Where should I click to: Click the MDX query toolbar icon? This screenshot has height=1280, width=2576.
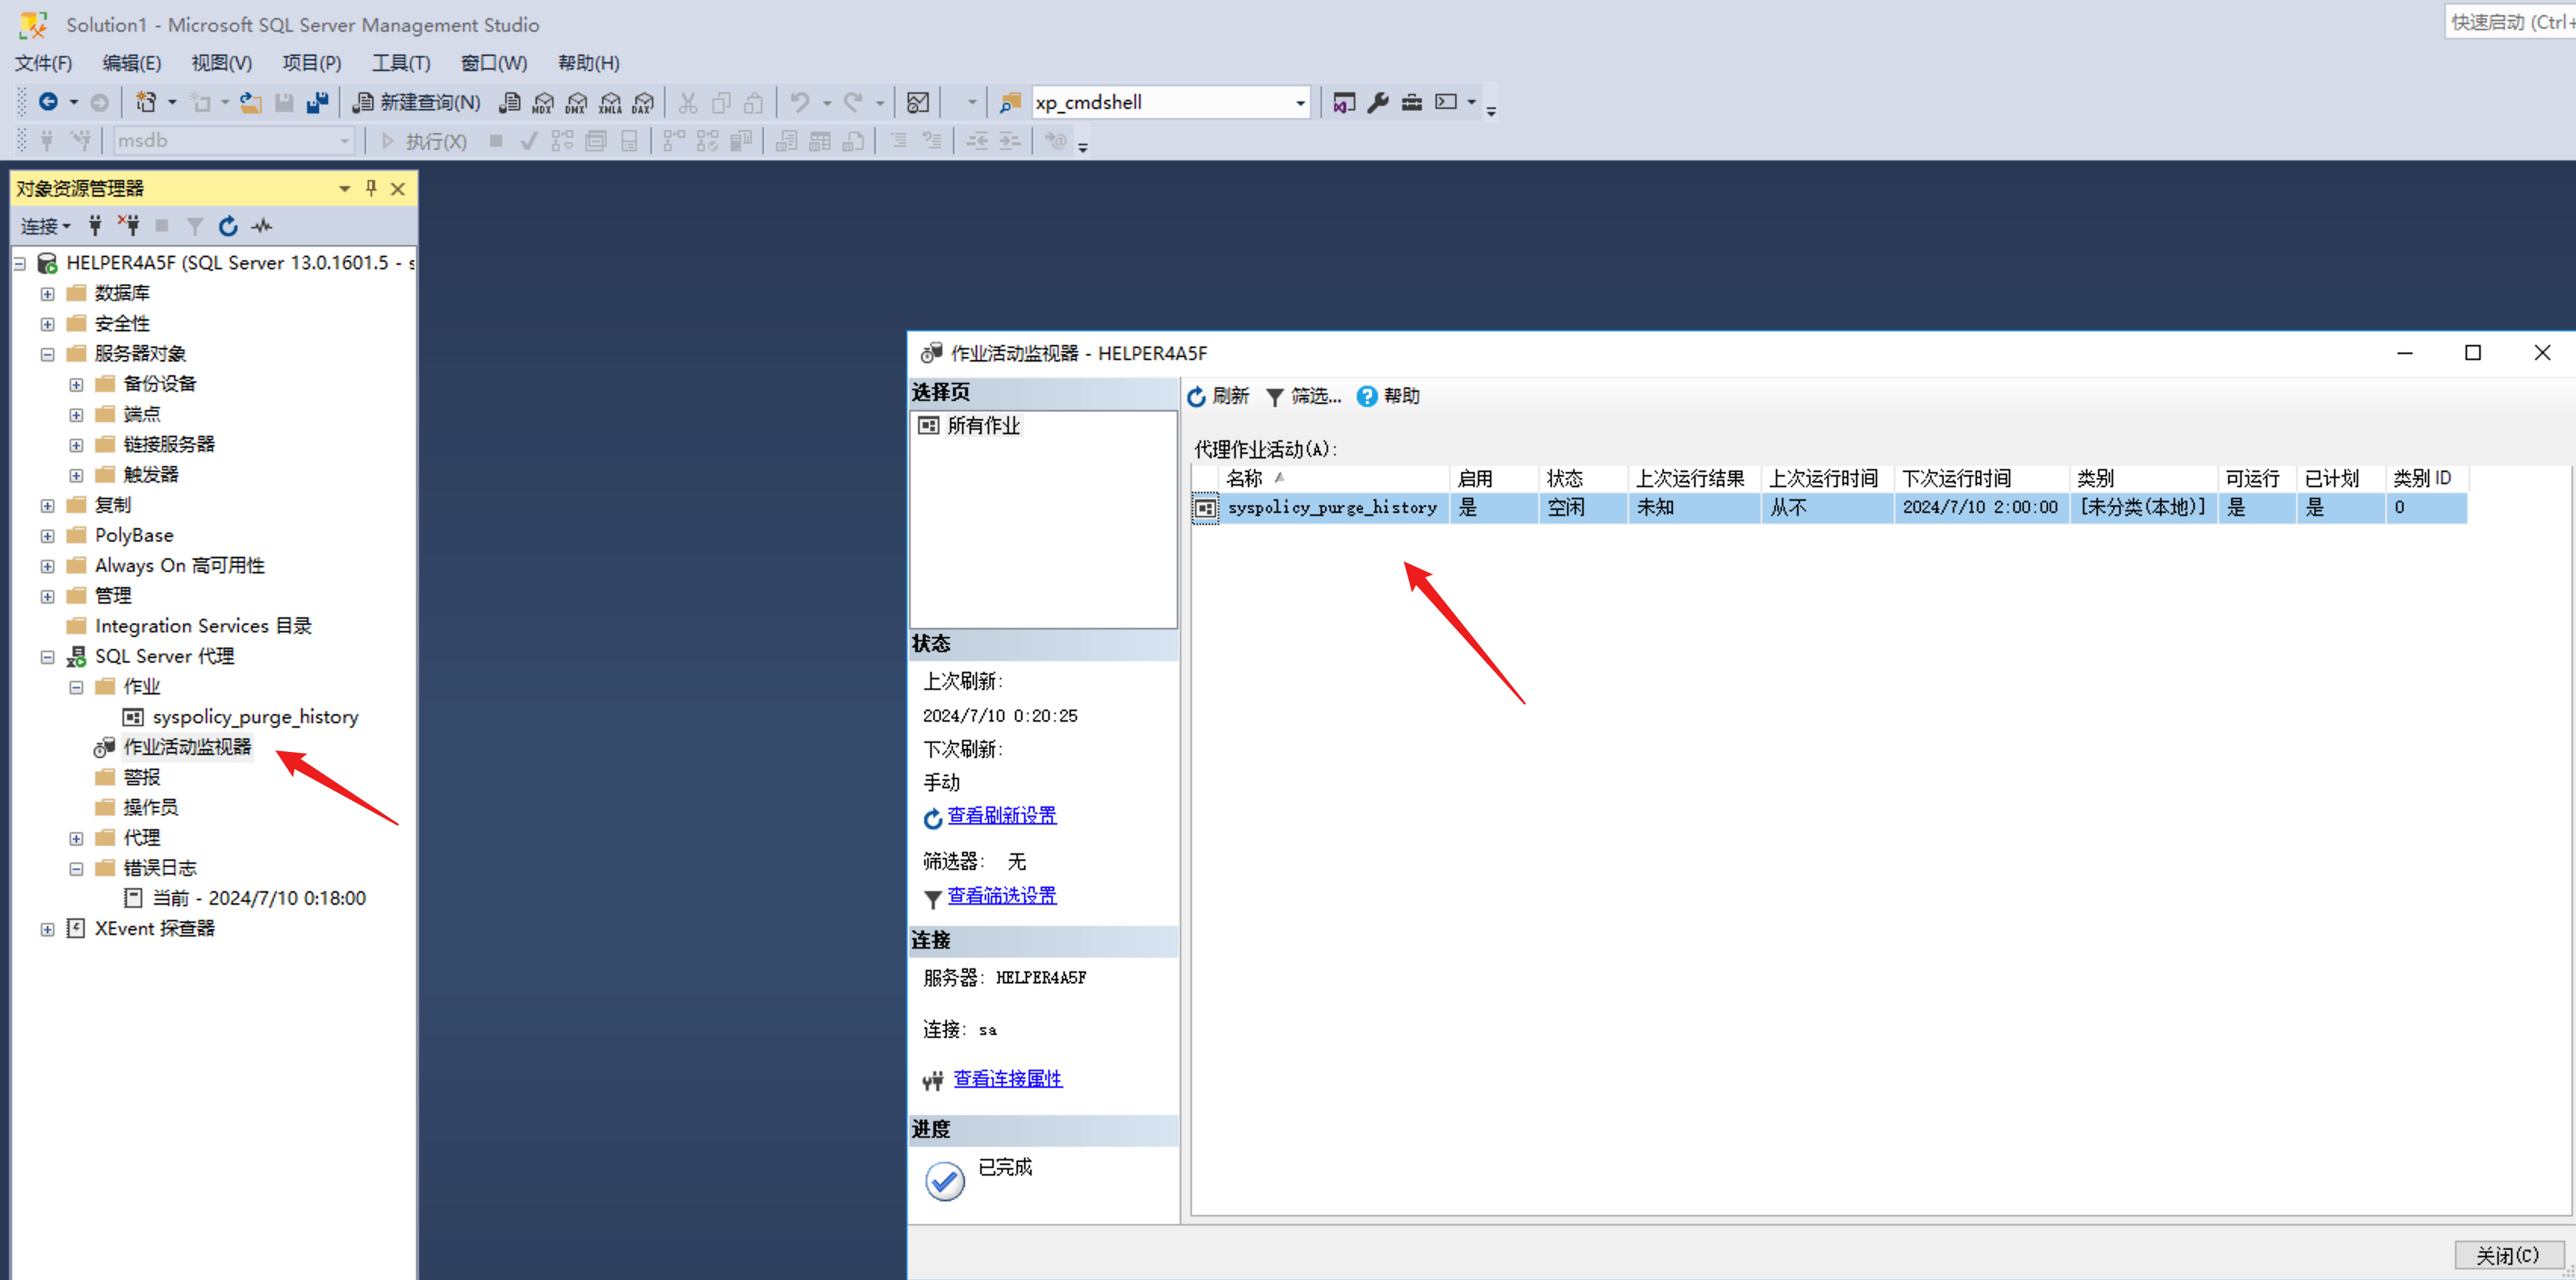click(x=543, y=102)
